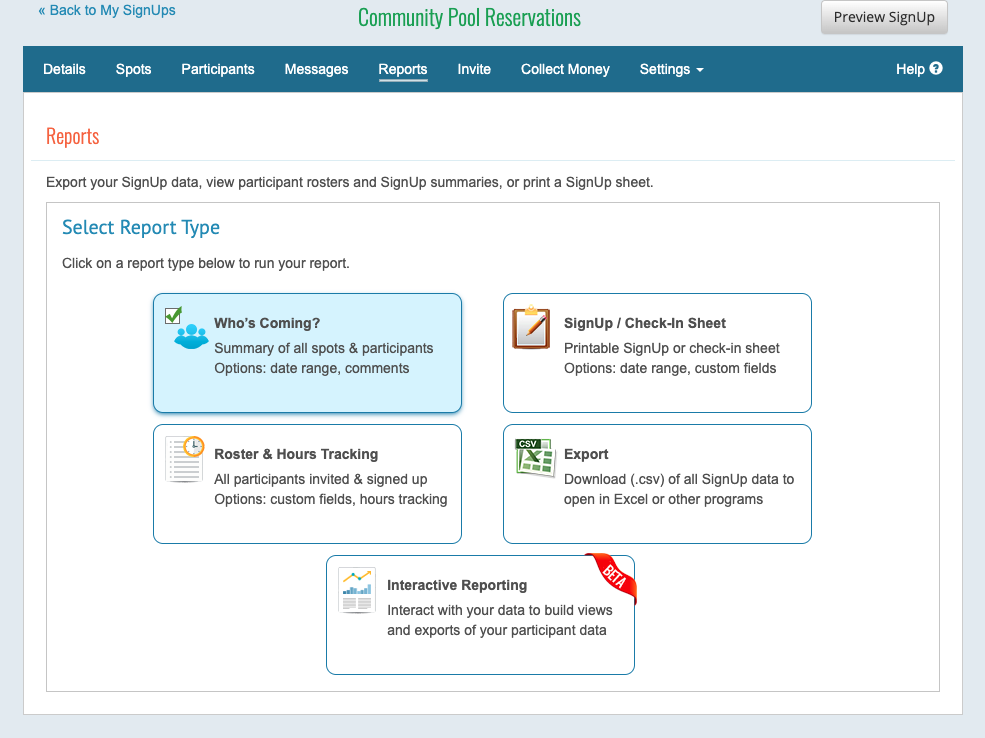Expand the Settings dropdown menu
The image size is (985, 738).
tap(671, 69)
